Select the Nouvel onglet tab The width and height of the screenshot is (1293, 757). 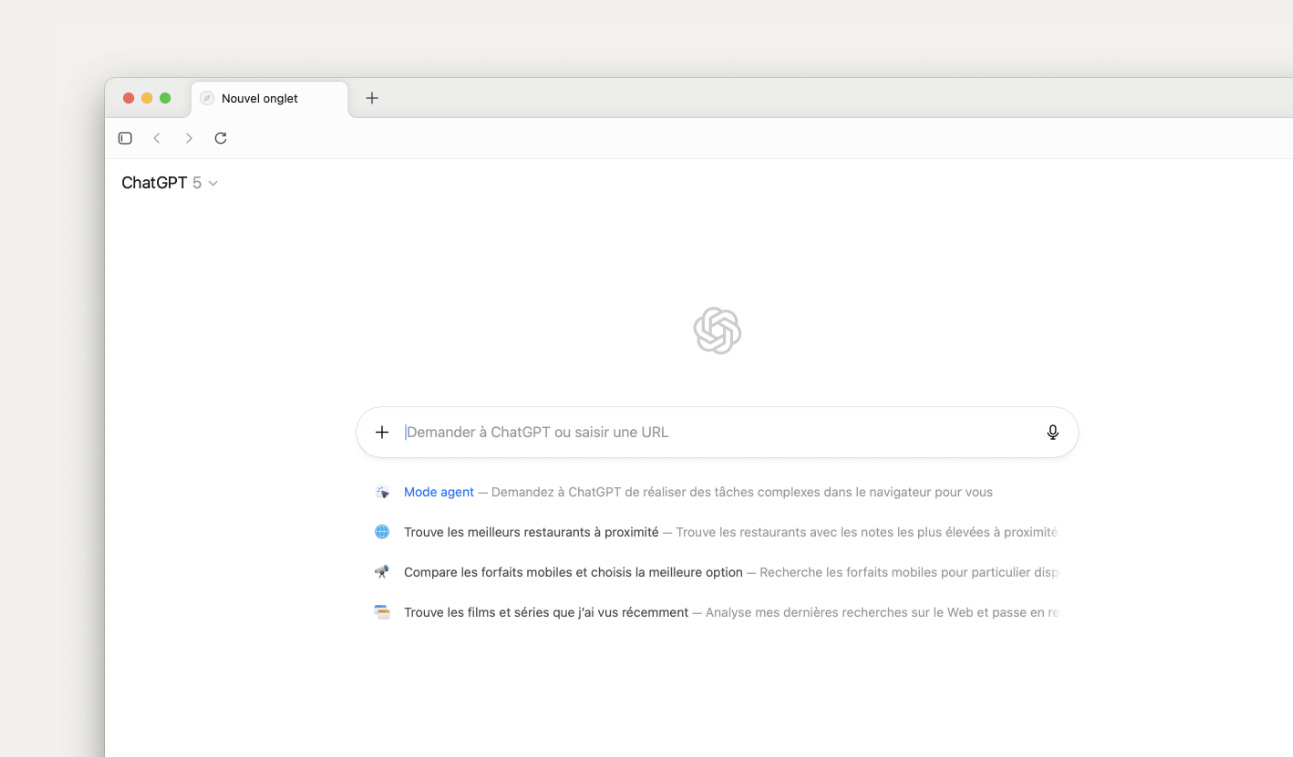270,98
